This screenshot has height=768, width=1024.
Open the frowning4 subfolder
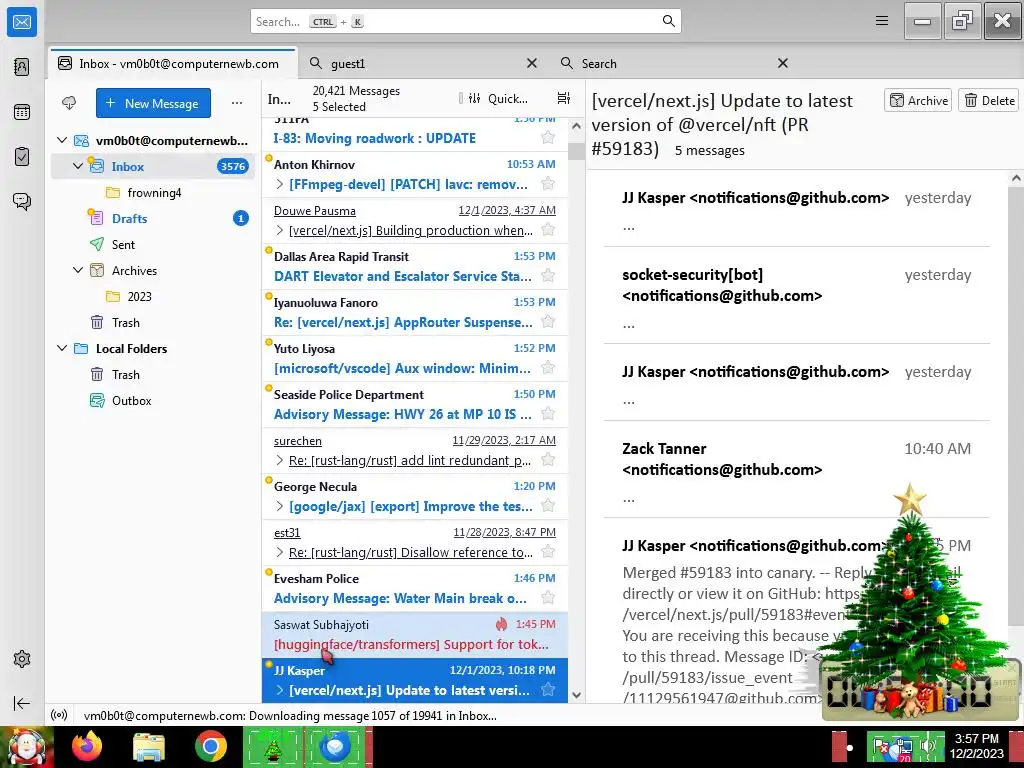point(153,193)
